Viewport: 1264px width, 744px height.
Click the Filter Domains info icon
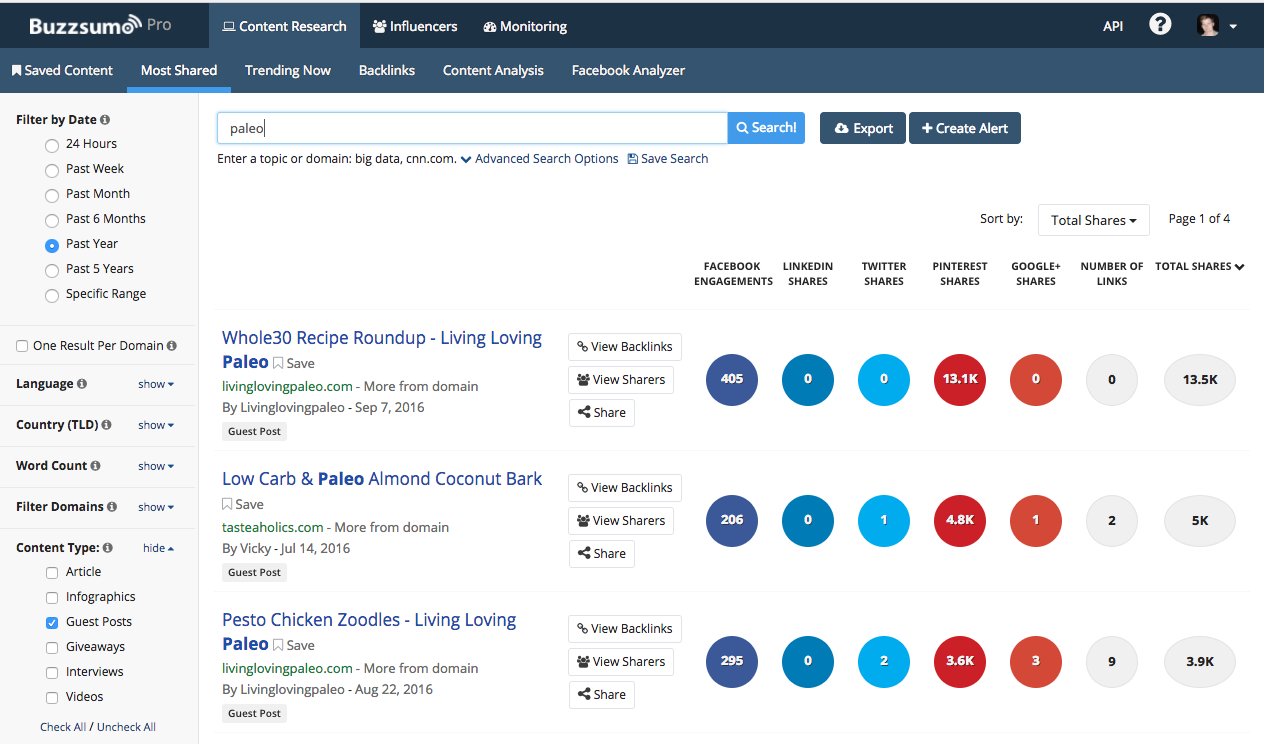click(112, 507)
